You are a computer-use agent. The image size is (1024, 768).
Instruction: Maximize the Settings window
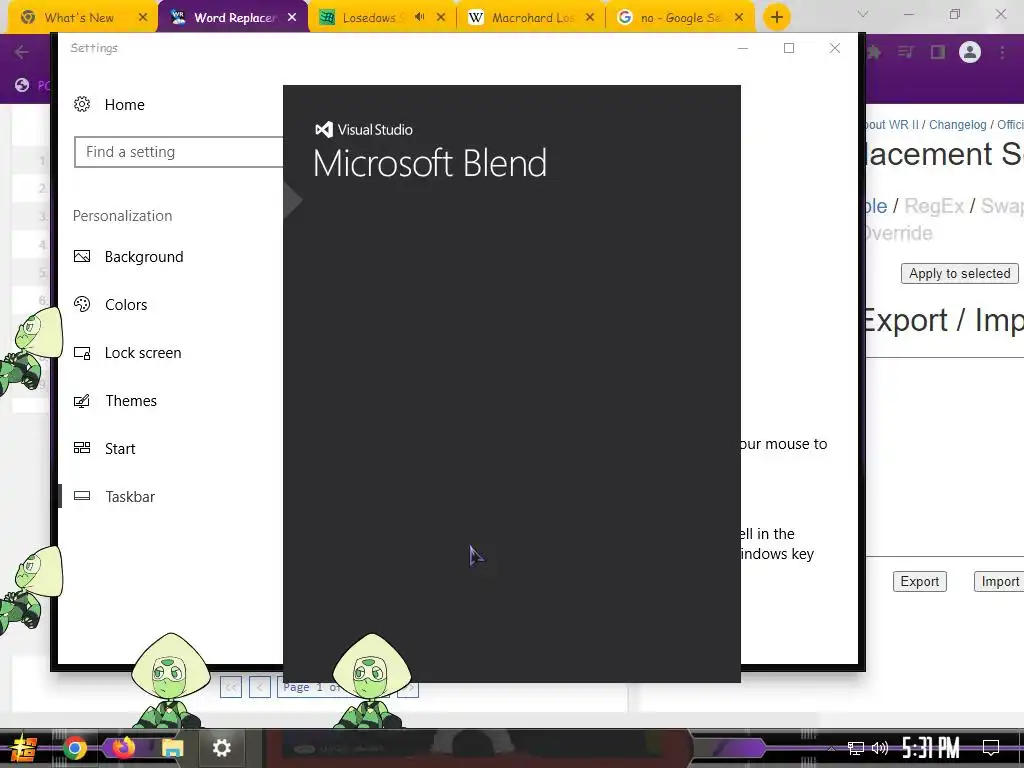(x=789, y=48)
